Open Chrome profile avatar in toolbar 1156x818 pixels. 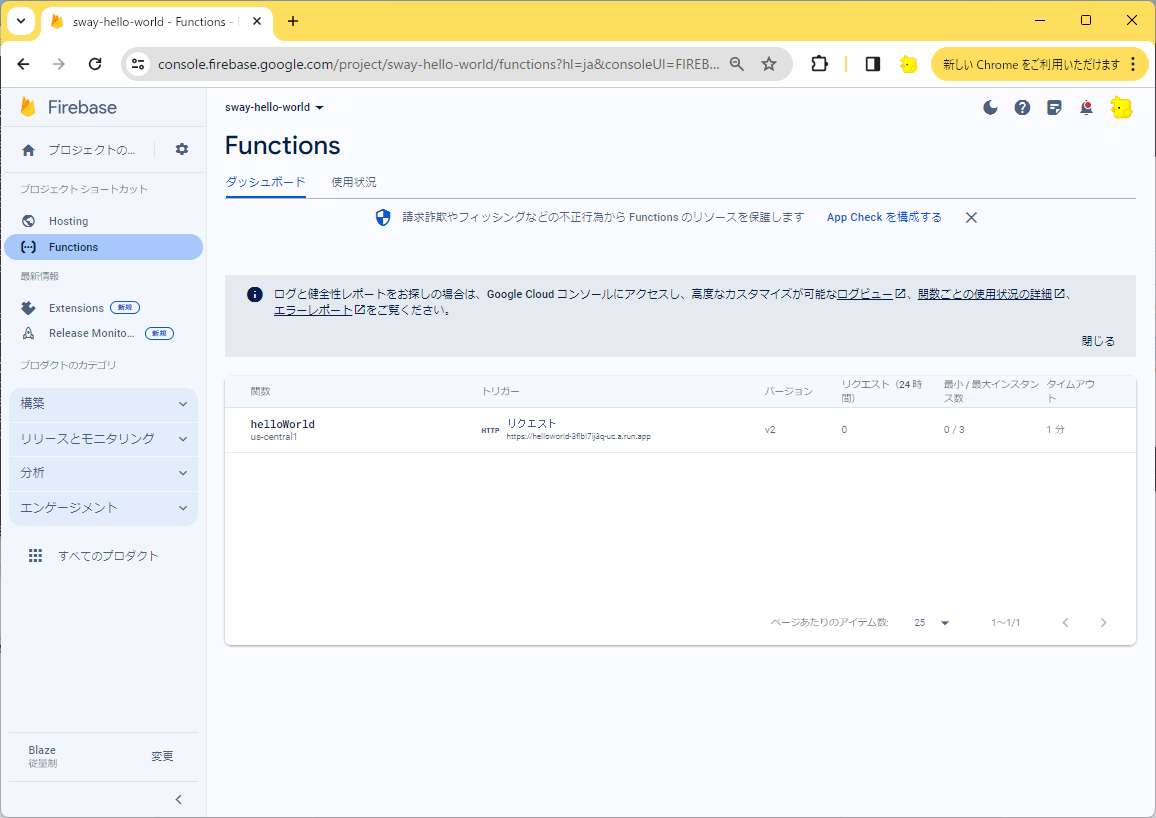click(x=908, y=64)
